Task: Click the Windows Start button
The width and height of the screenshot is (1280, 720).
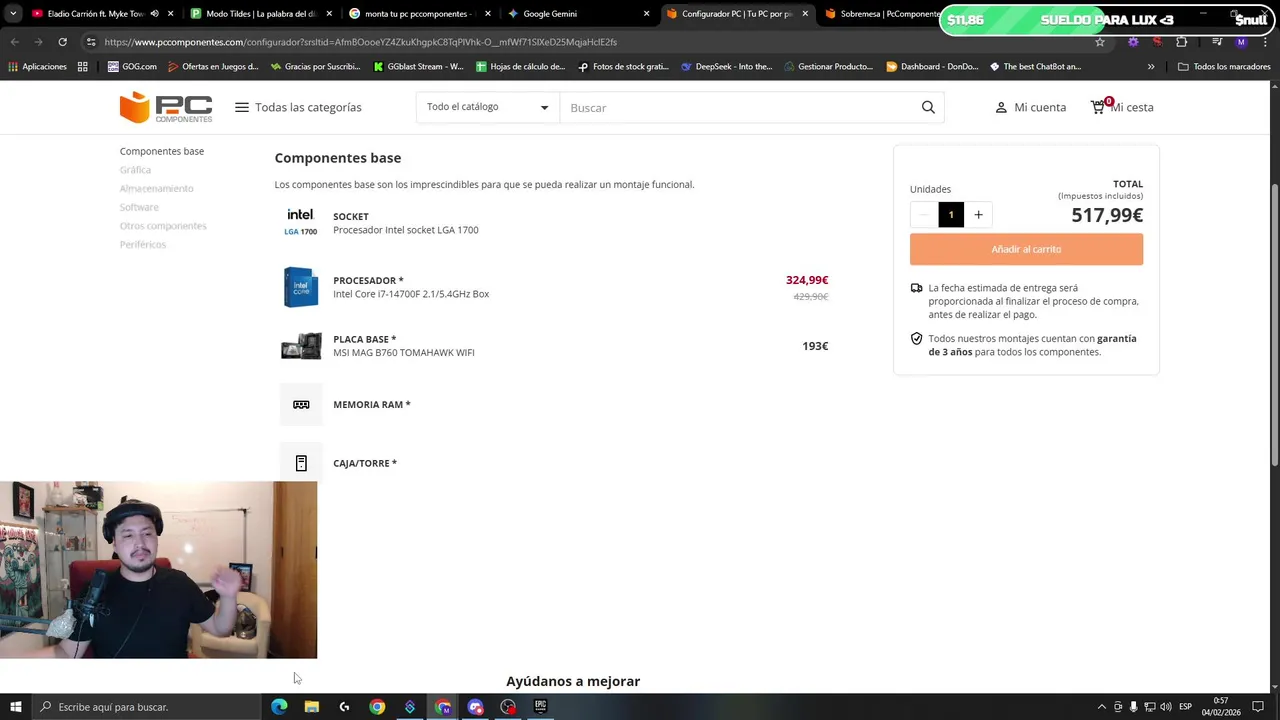Action: tap(15, 707)
